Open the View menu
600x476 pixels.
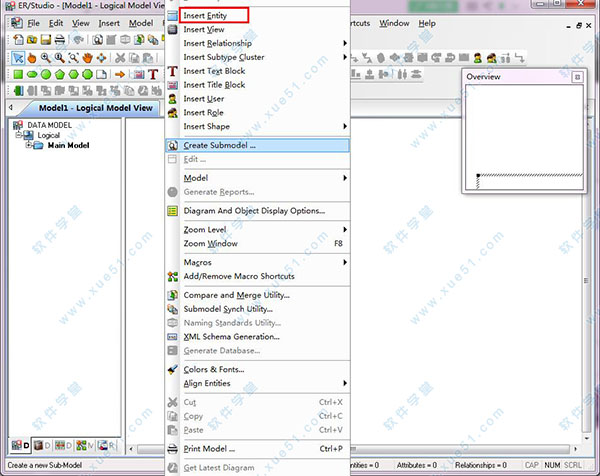[x=81, y=23]
